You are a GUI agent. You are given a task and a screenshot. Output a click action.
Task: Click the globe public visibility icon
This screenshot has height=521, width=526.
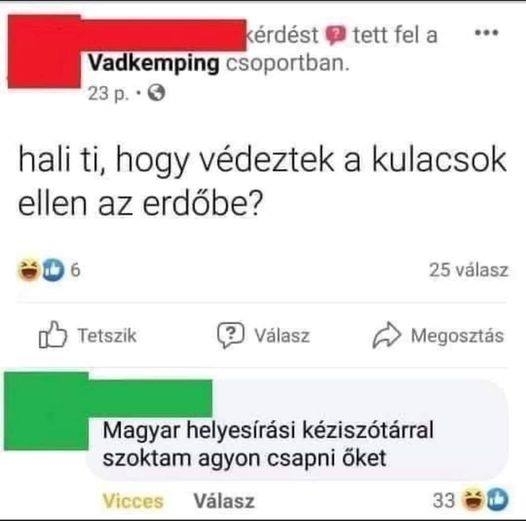157,93
